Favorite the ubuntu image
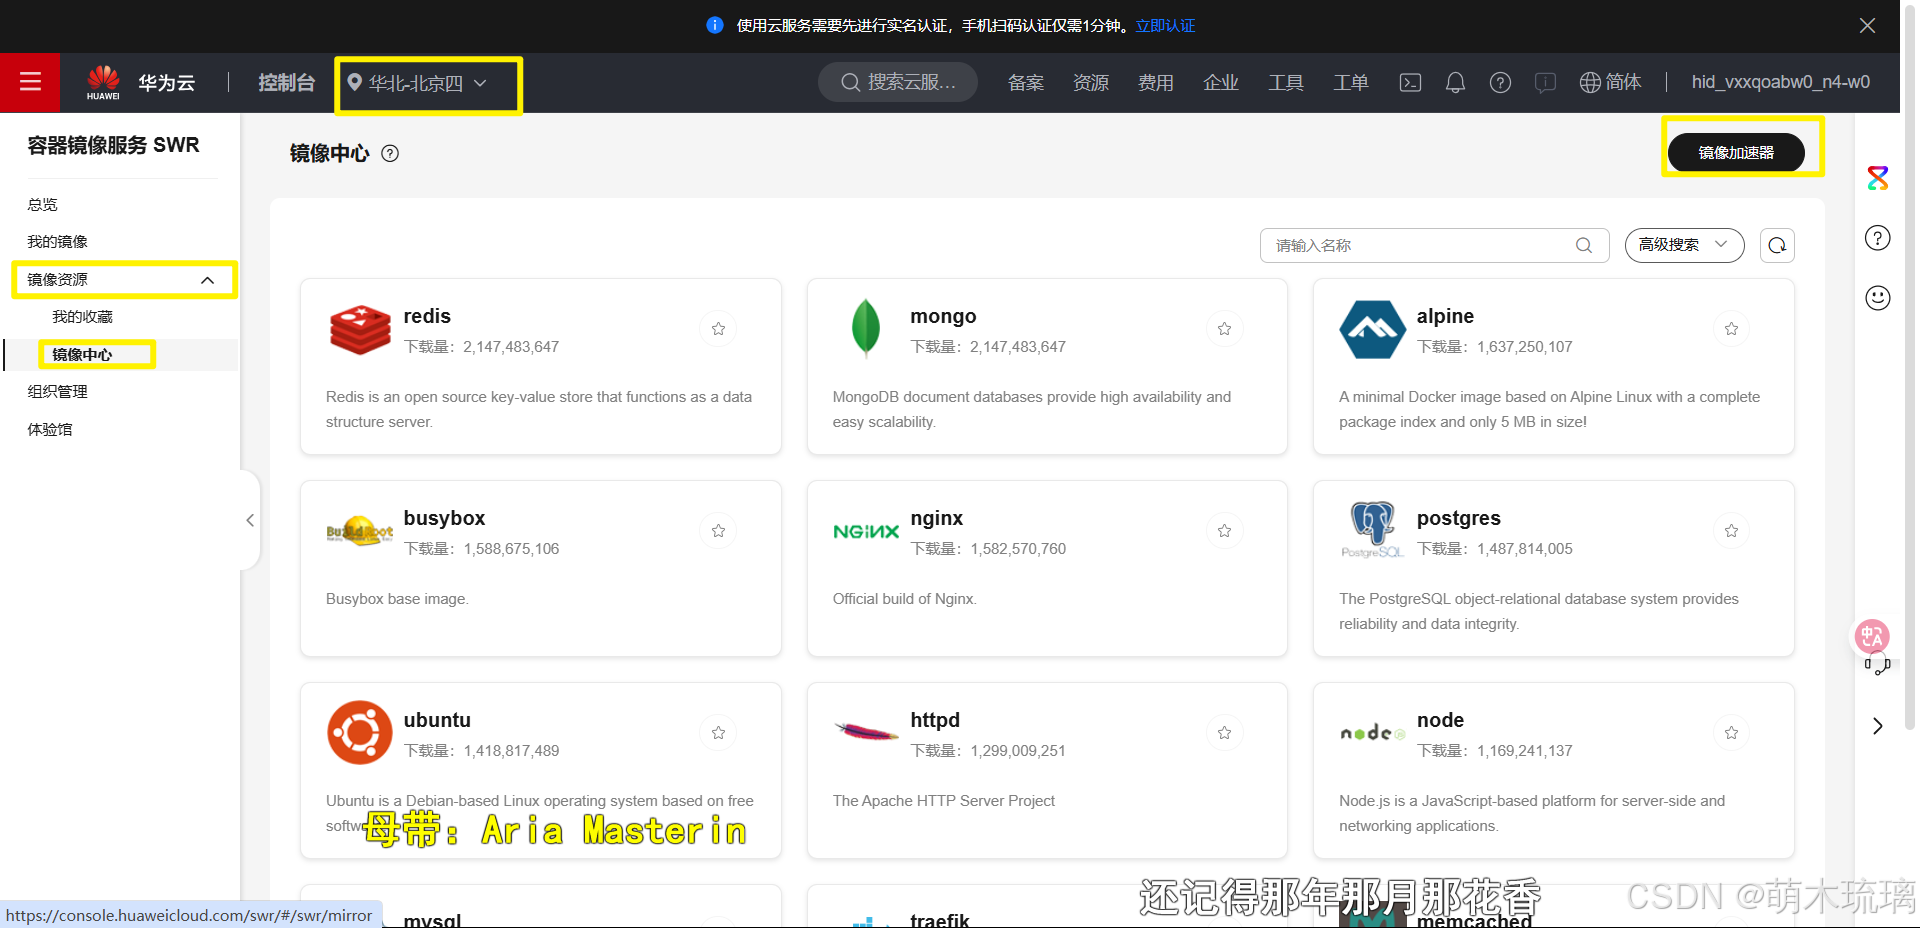 pos(718,733)
